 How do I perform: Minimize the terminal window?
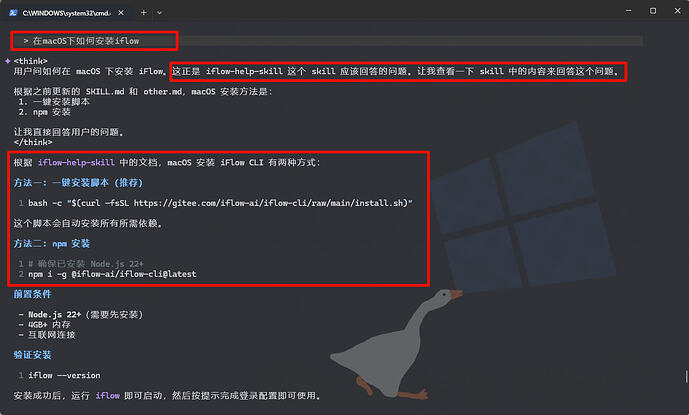(624, 11)
